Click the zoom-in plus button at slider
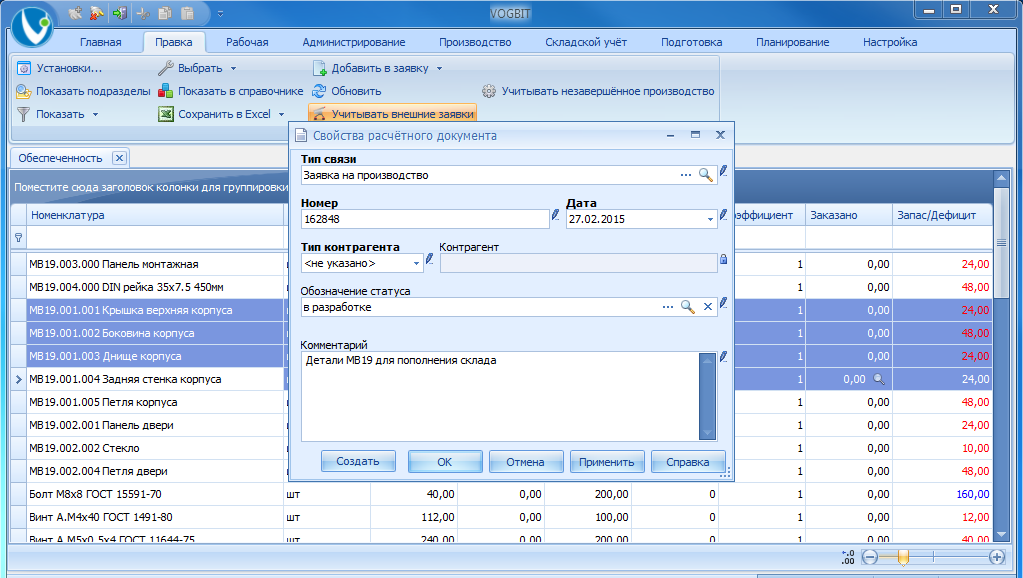The image size is (1023, 578). (996, 556)
